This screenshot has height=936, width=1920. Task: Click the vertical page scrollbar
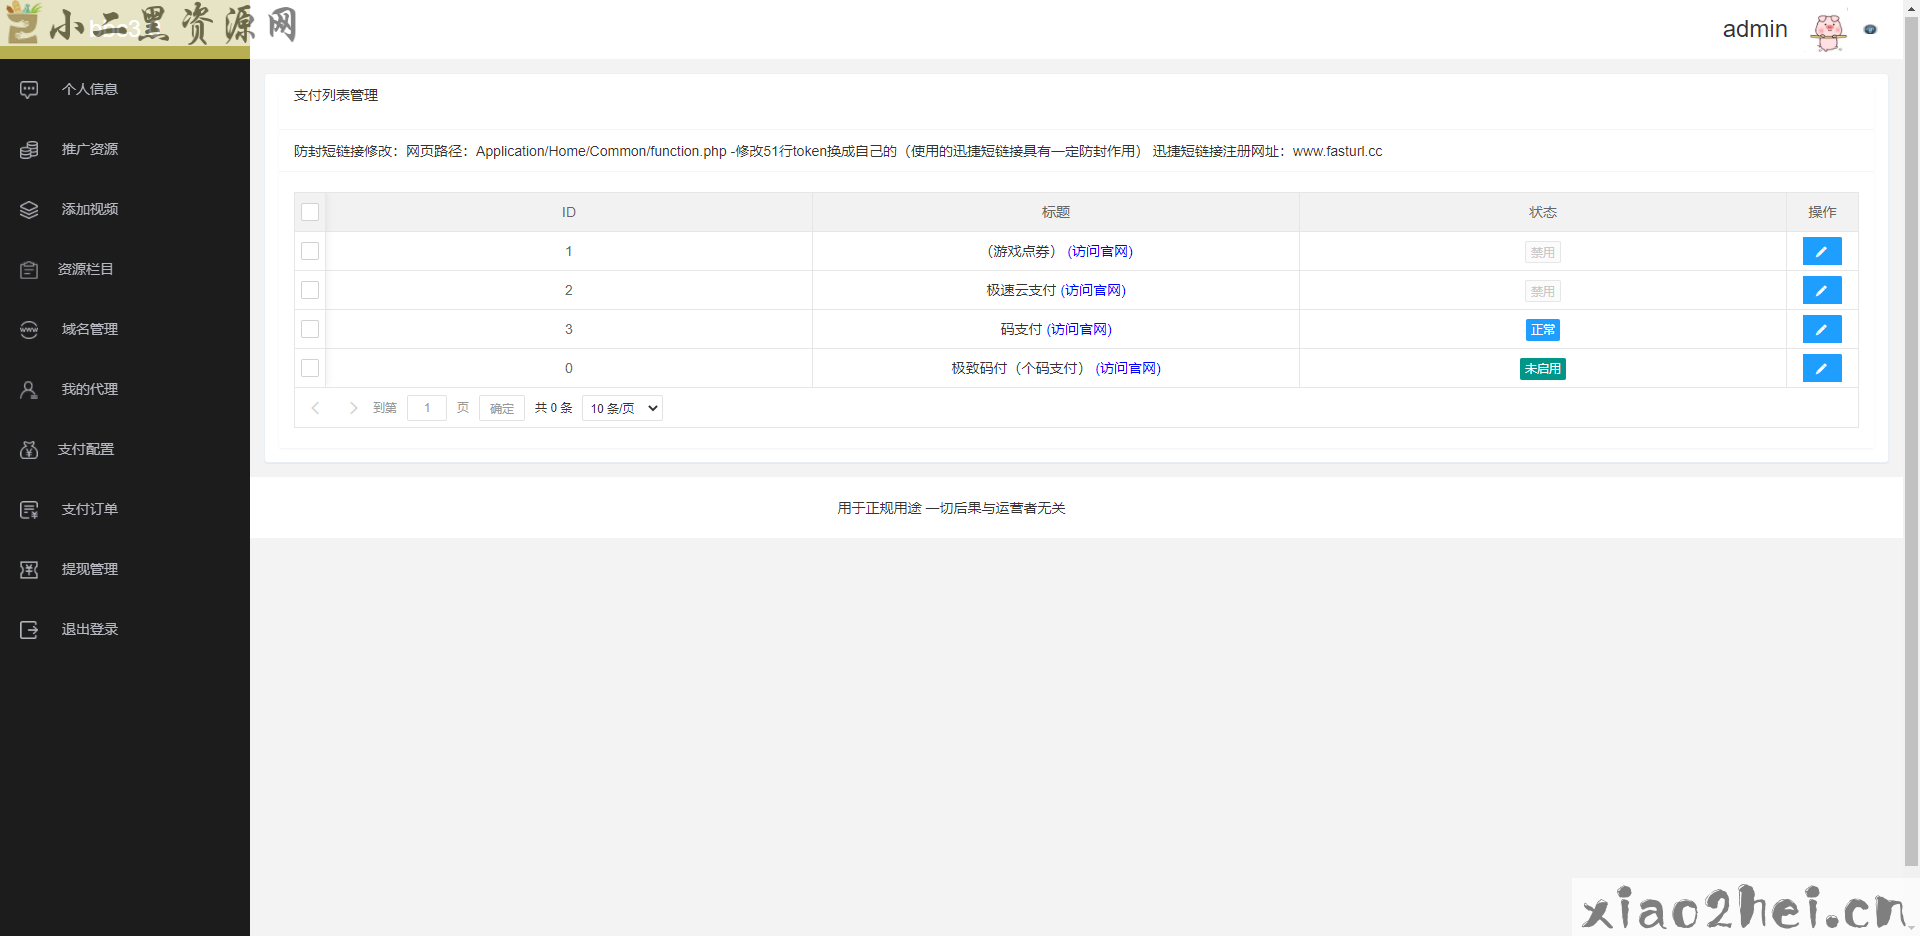(1911, 440)
